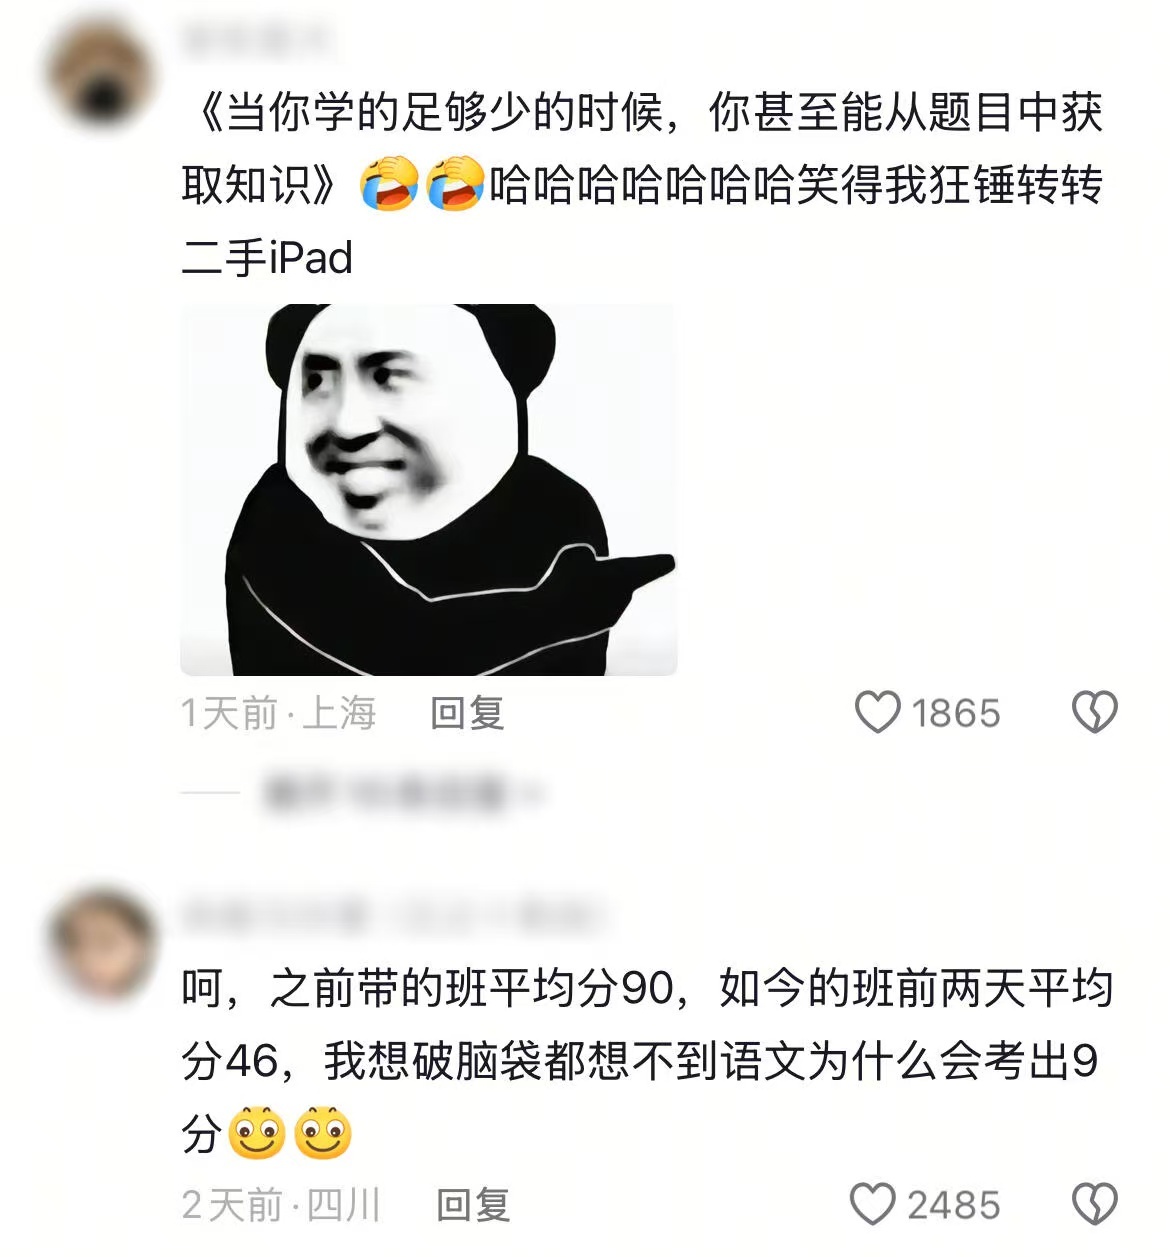View the panda-head meme image full size
Screen dimensions: 1170x1257
point(429,490)
